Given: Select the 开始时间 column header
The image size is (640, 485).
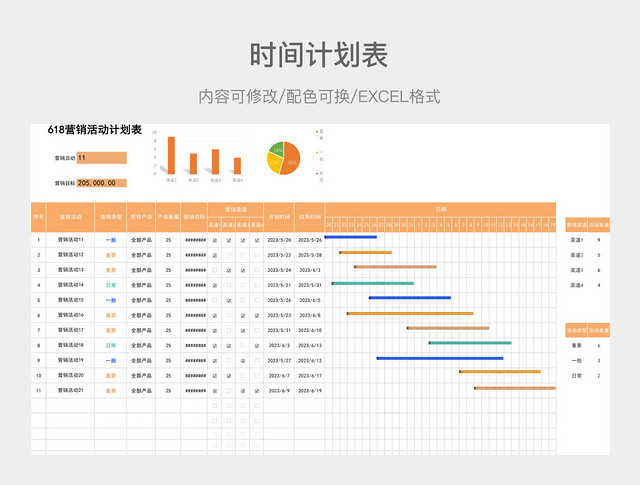Looking at the screenshot, I should click(x=279, y=217).
